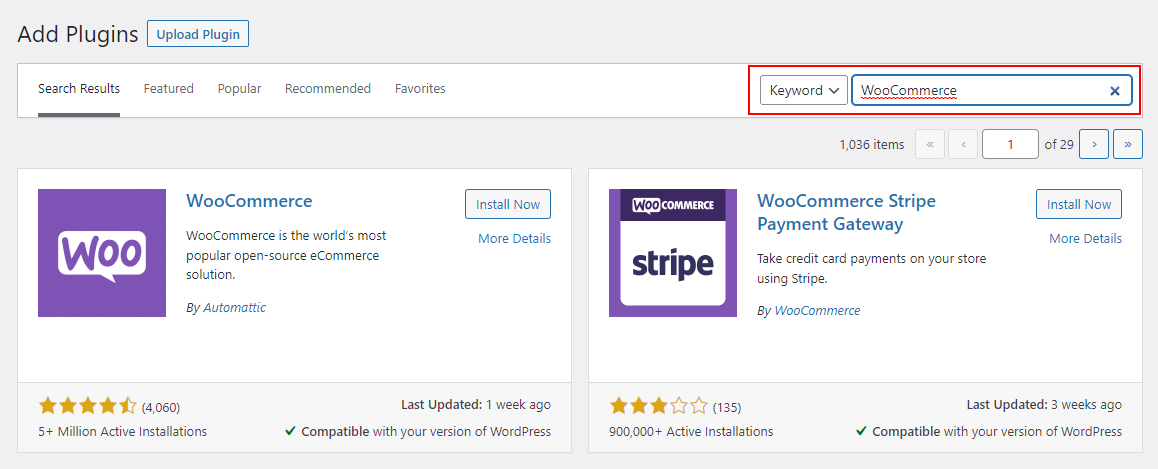This screenshot has width=1158, height=469.
Task: Click the '(135)' ratings count
Action: (x=727, y=408)
